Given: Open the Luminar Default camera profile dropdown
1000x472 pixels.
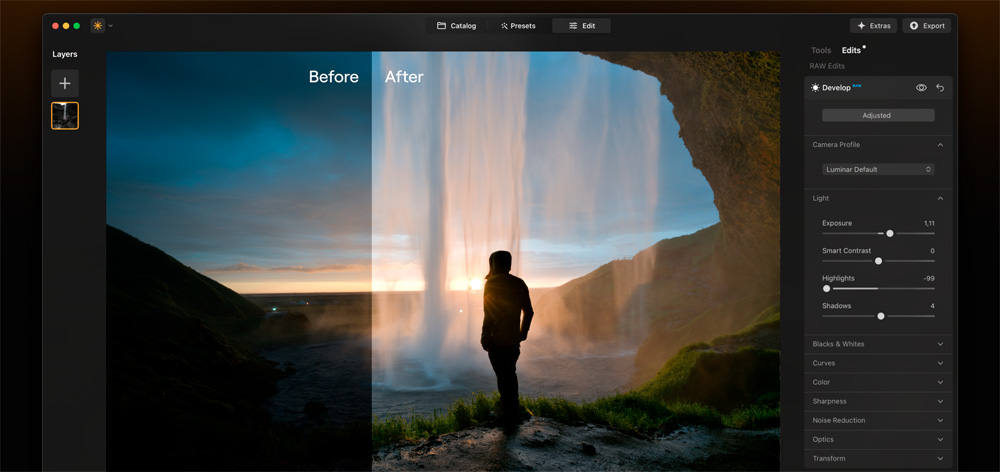Looking at the screenshot, I should (878, 169).
